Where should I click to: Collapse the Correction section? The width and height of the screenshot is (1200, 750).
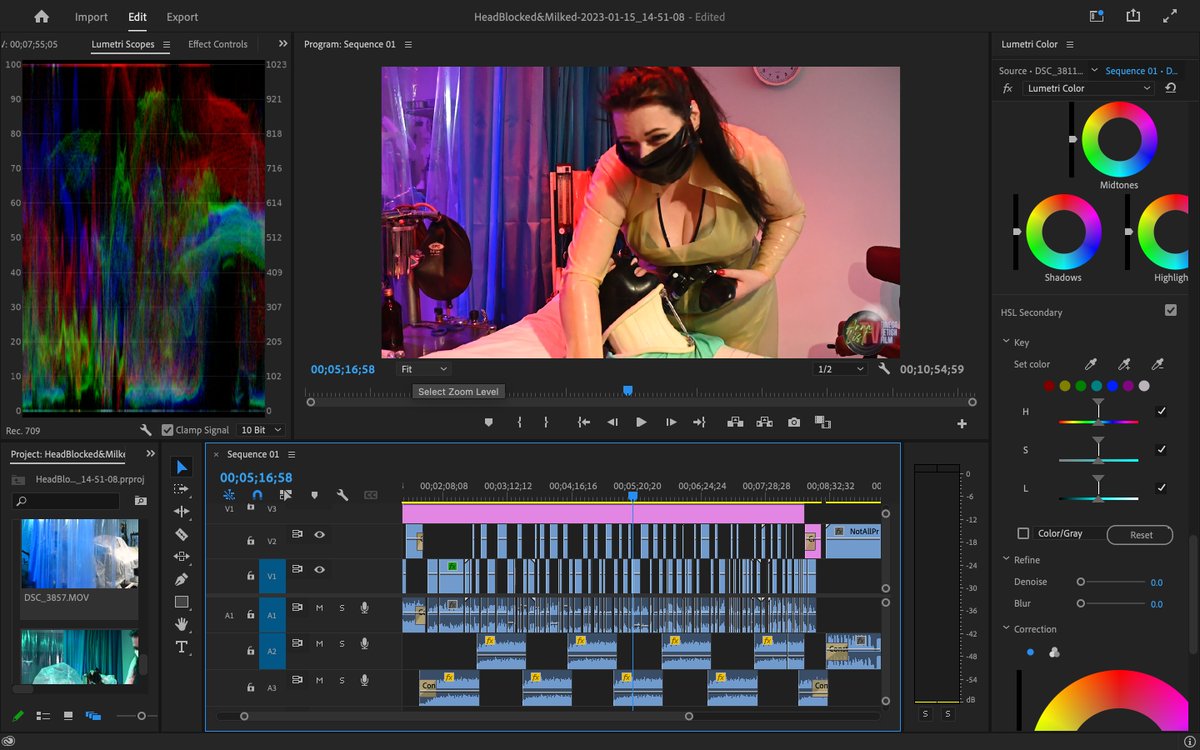coord(1006,629)
